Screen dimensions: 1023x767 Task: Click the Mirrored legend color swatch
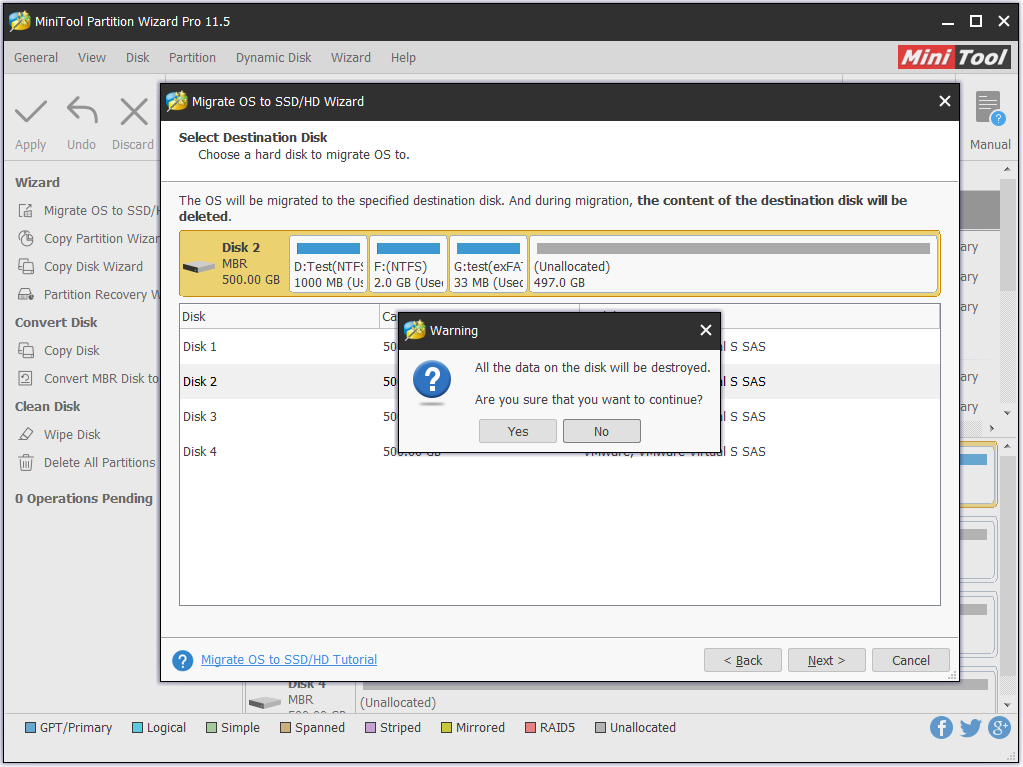click(446, 727)
